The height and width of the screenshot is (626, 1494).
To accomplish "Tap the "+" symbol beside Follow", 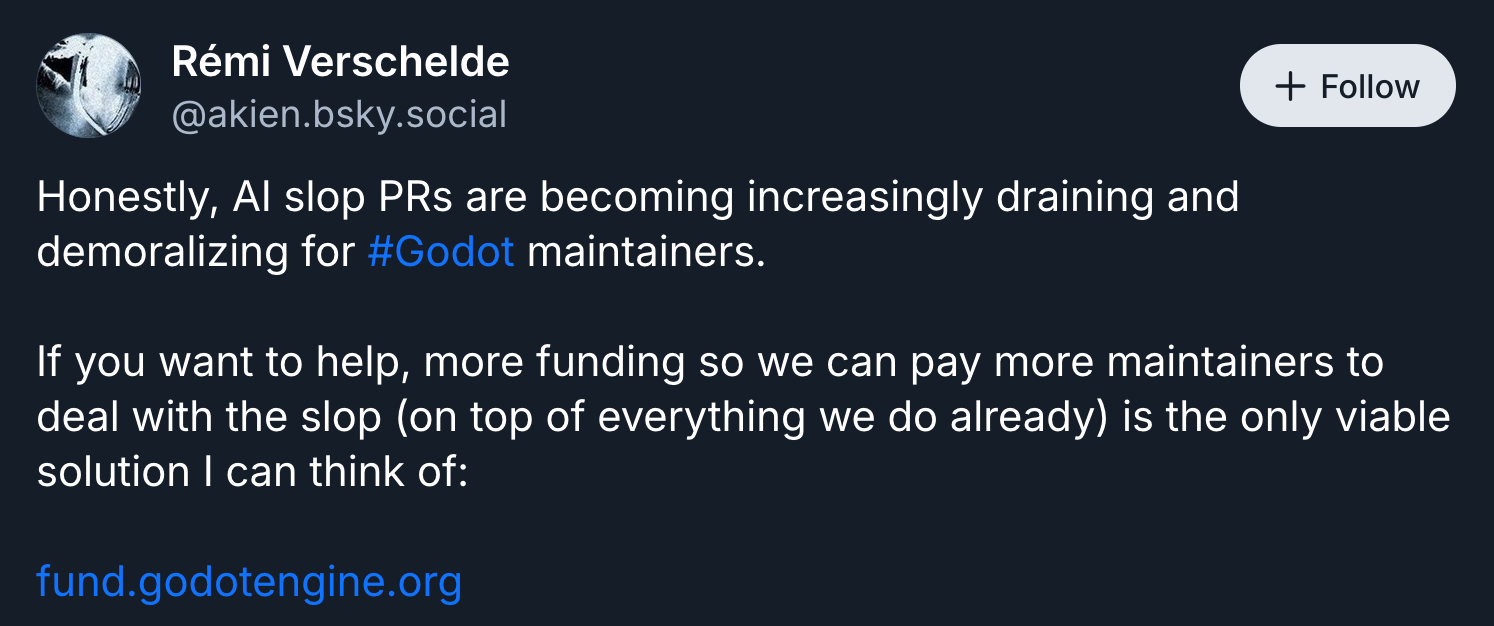I will [x=1291, y=87].
